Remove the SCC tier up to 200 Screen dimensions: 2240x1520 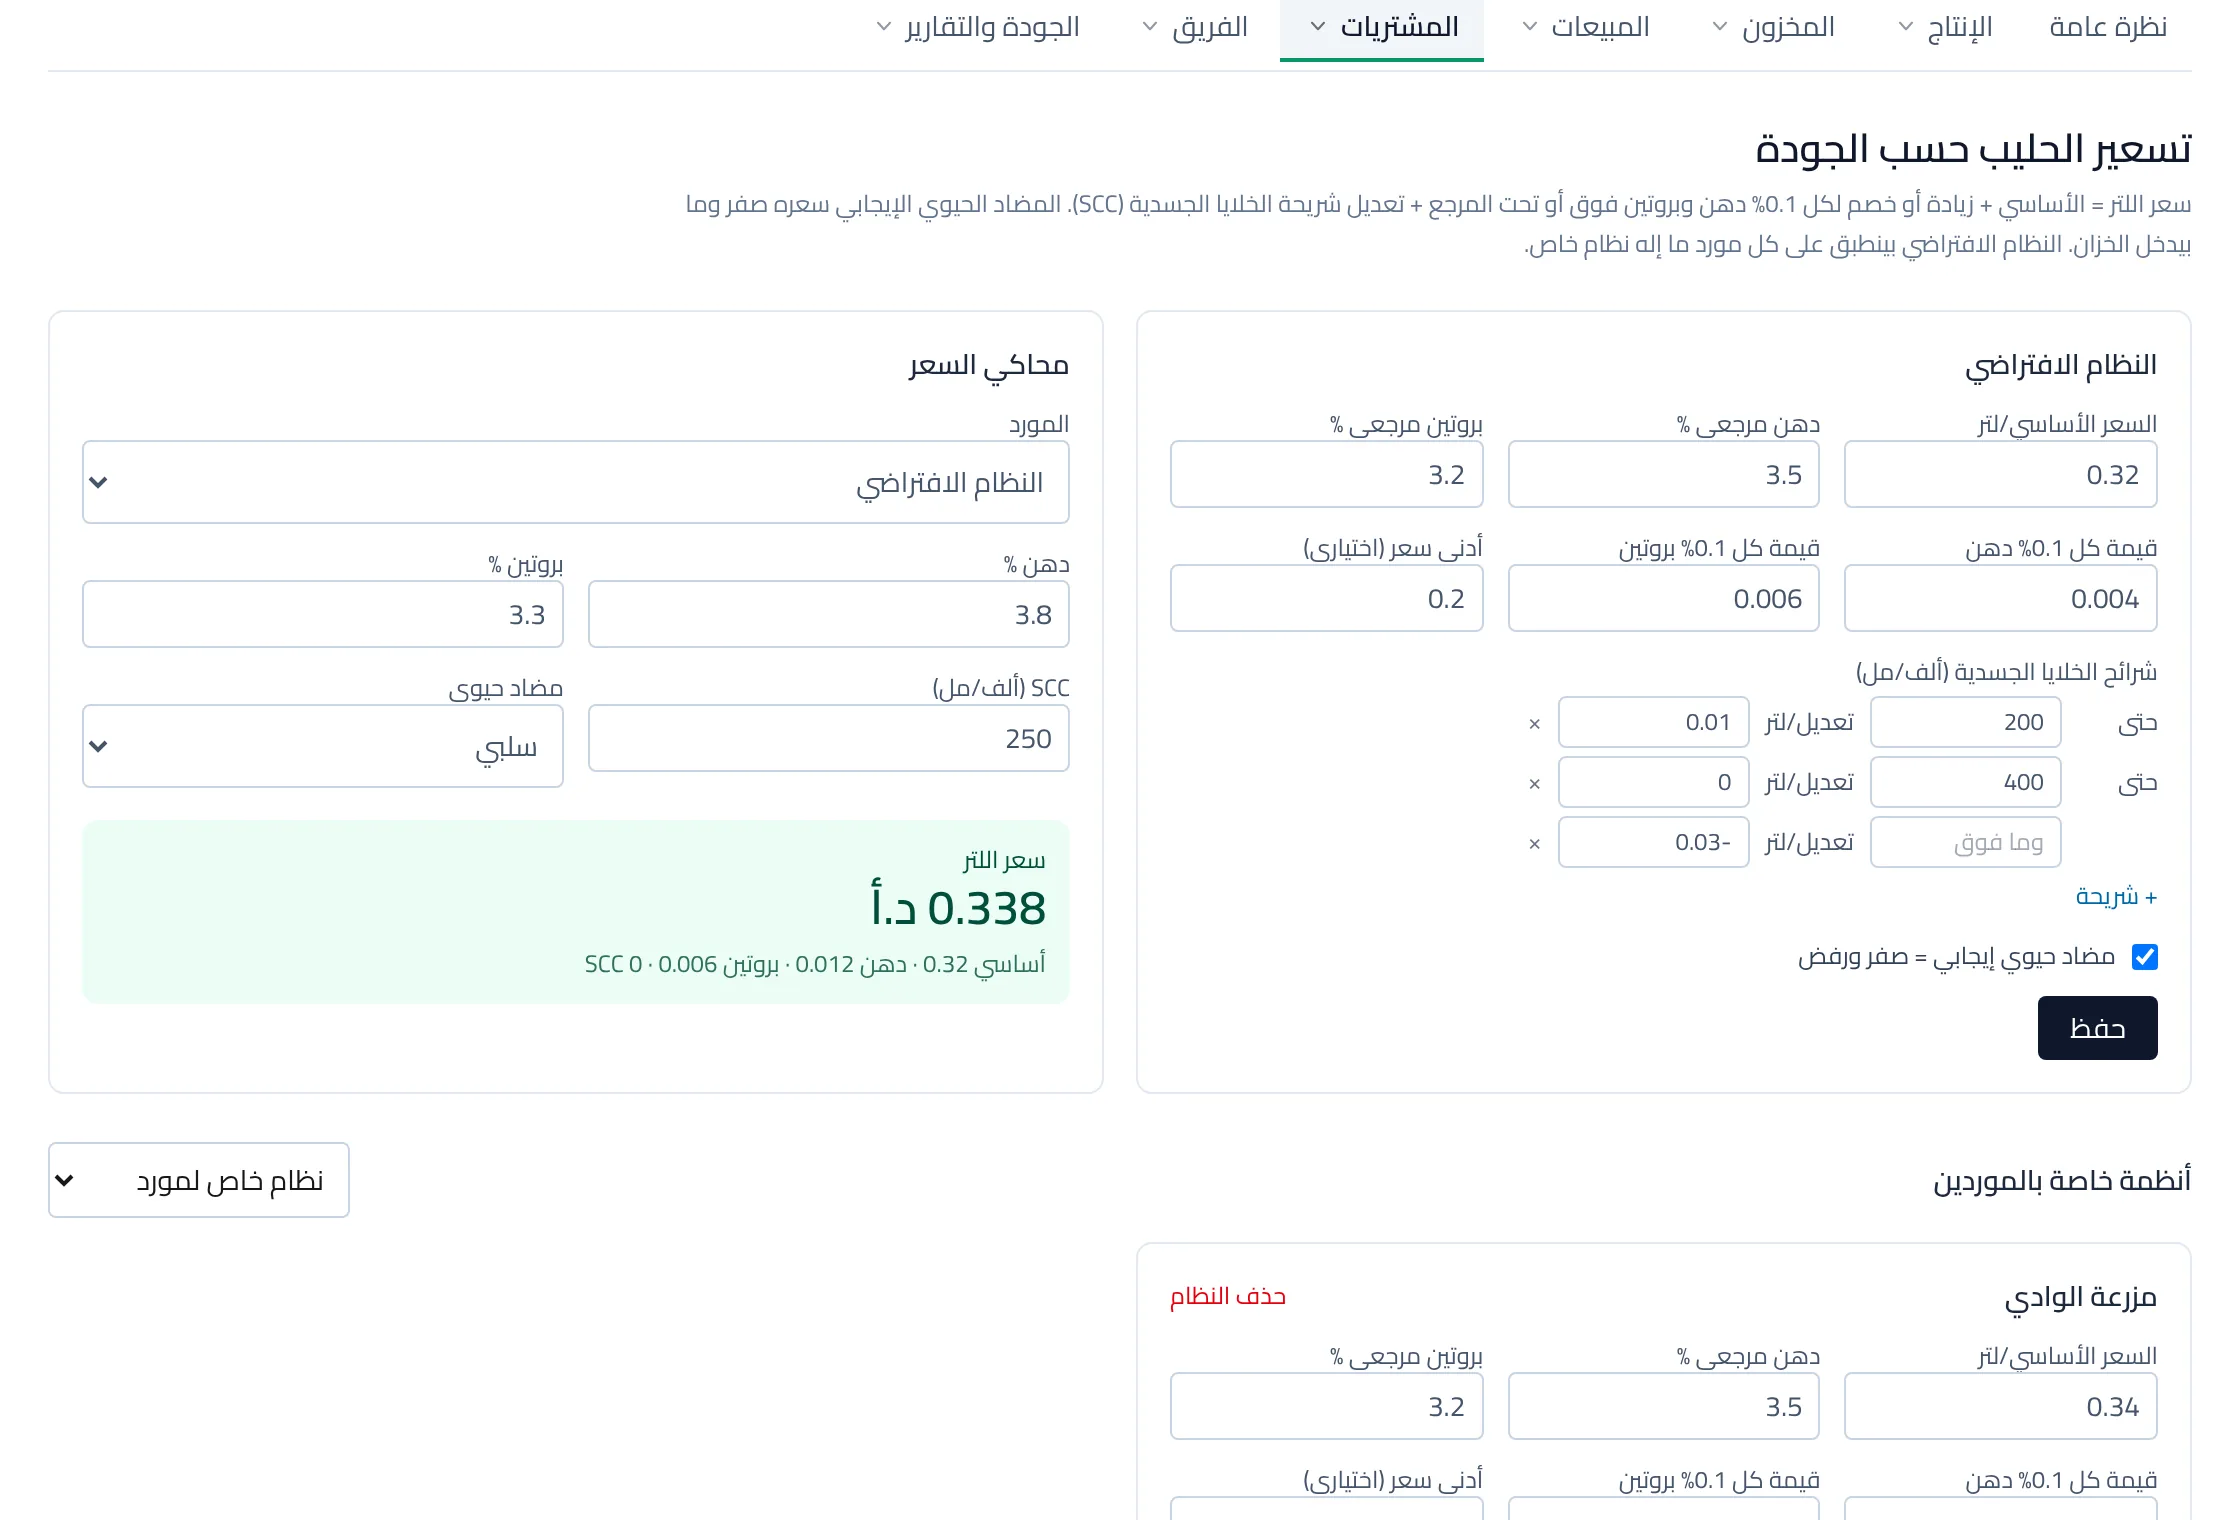point(1534,723)
